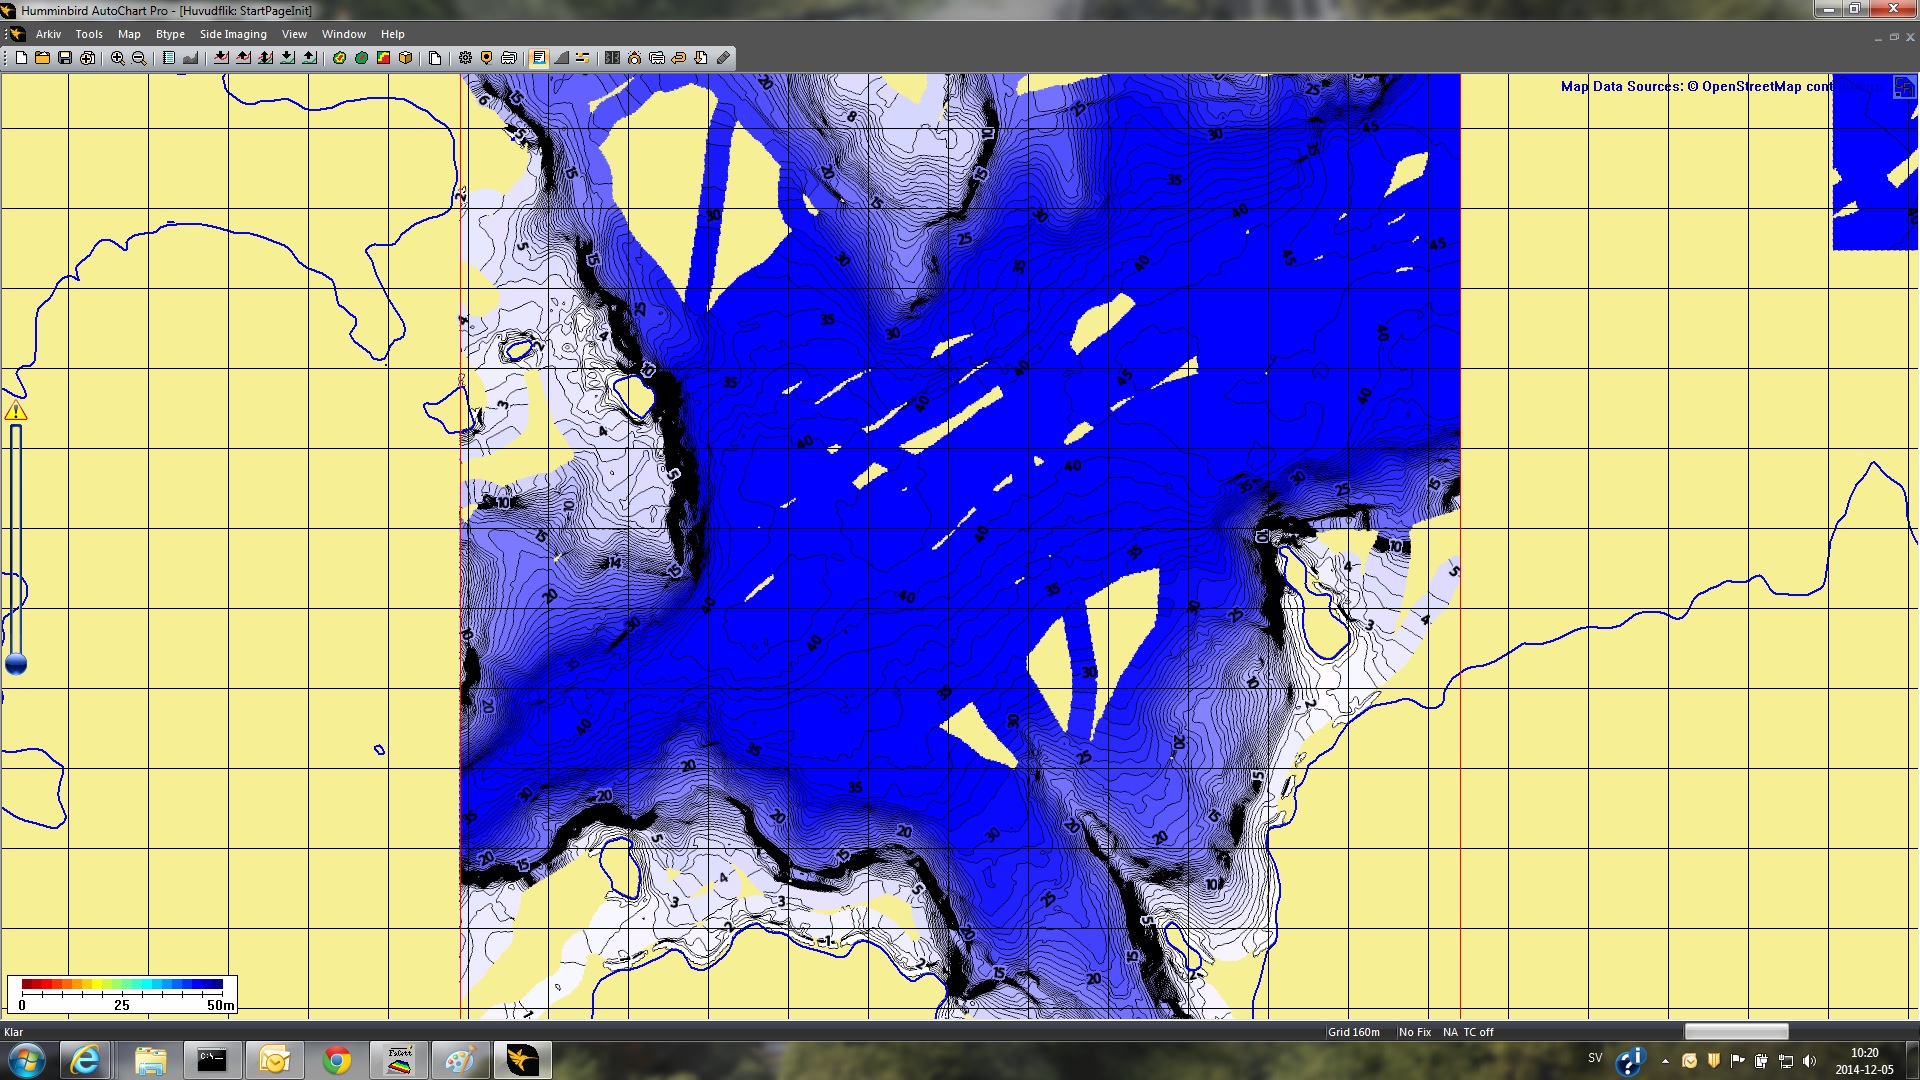
Task: Click the Open folder toolbar icon
Action: tap(43, 58)
